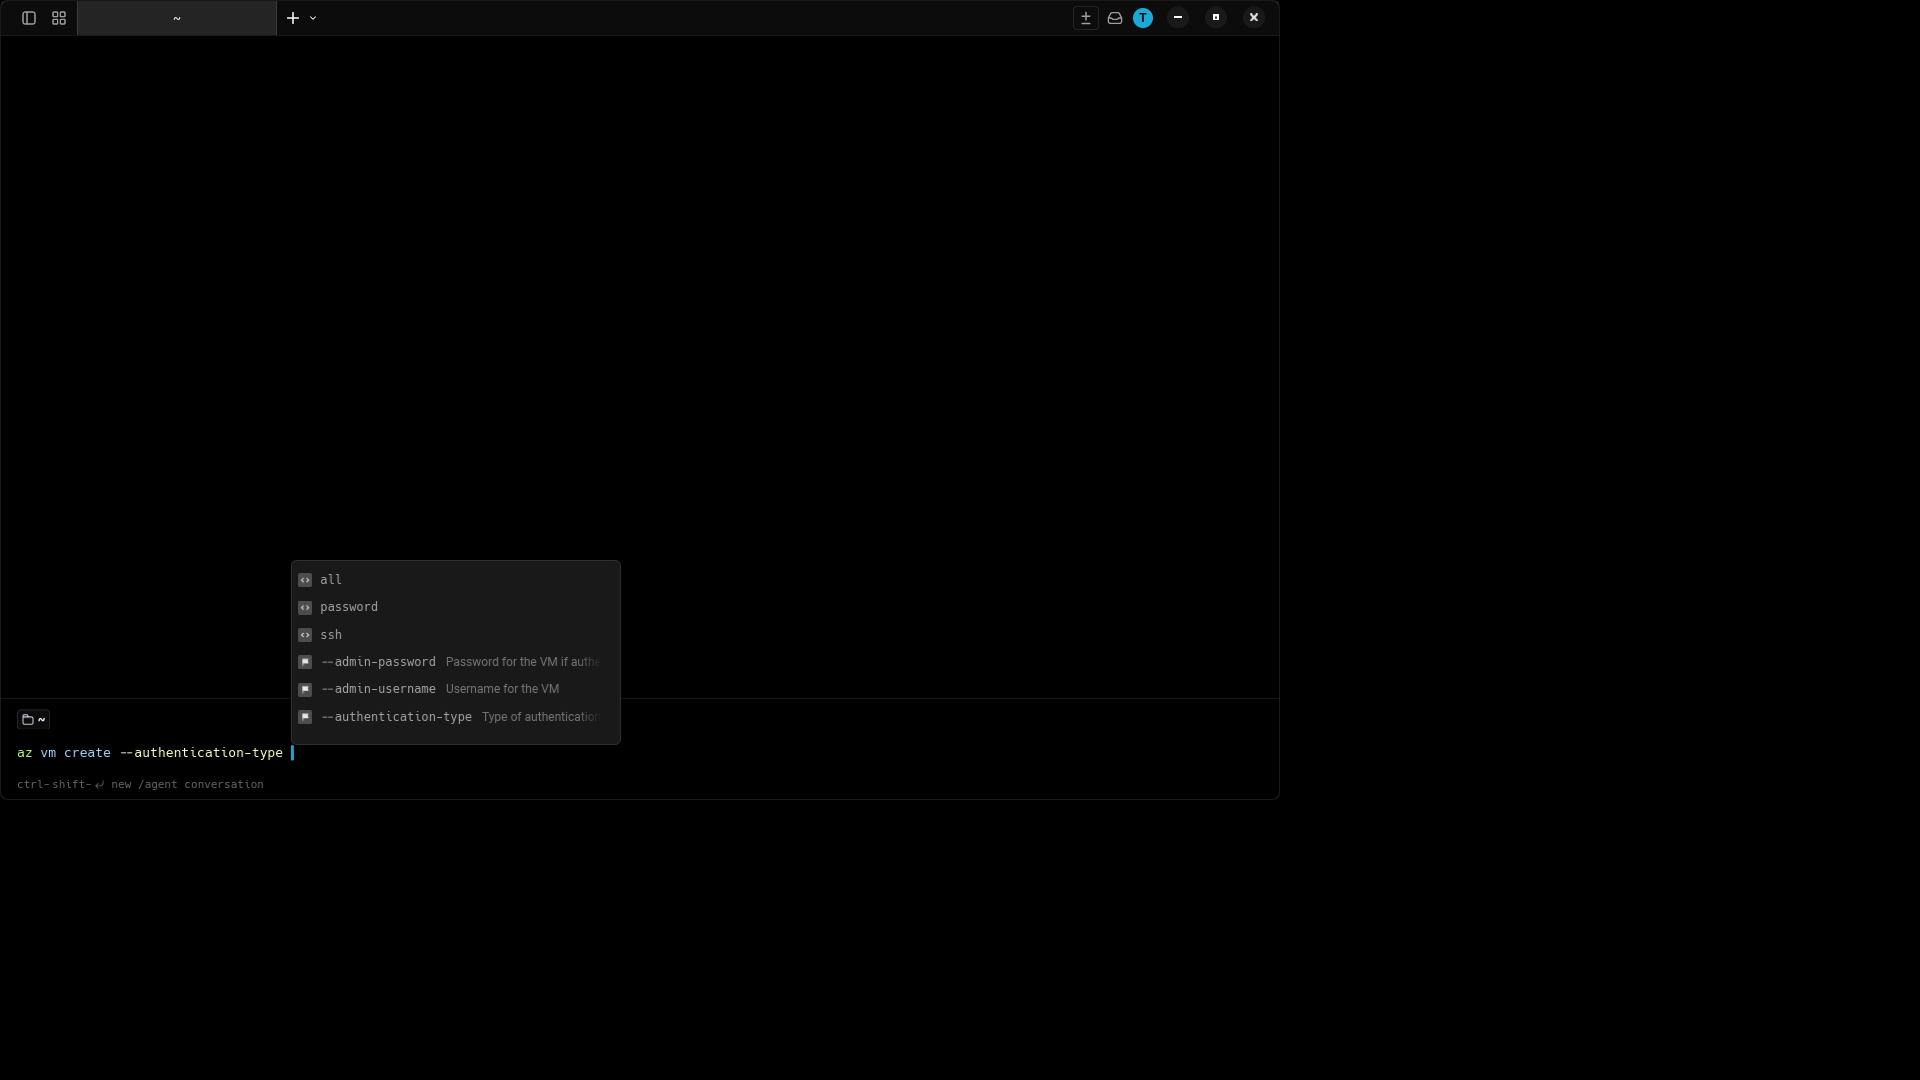Choose the --authentication-type flag suggestion
This screenshot has height=1080, width=1920.
(x=456, y=717)
